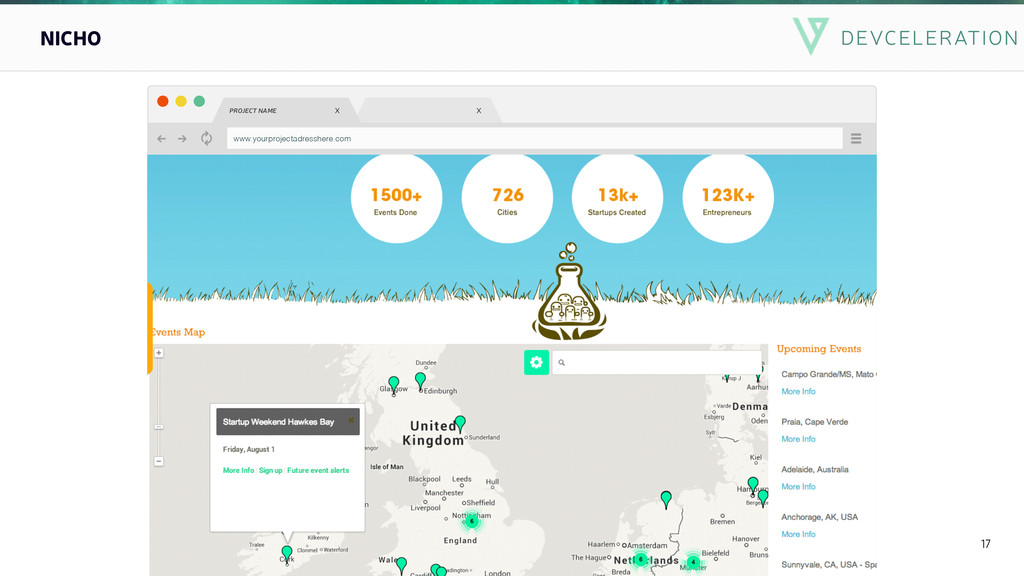Click the Sunnyvale, CA, USA event entry

(x=829, y=565)
